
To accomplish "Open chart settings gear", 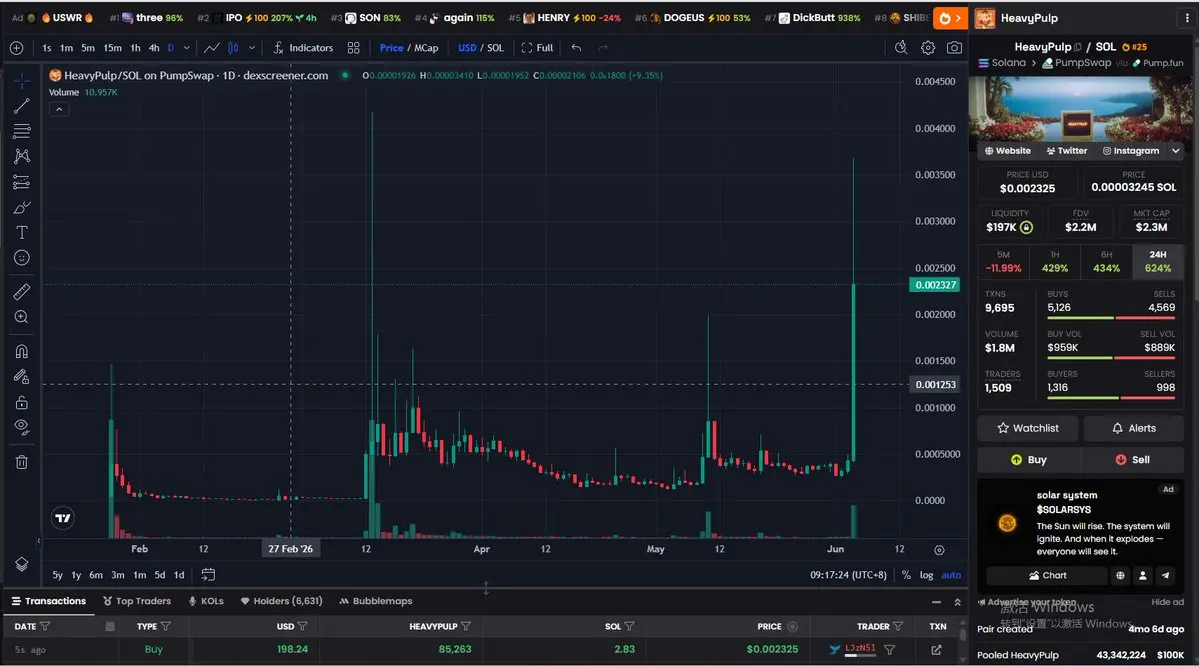I will [928, 47].
